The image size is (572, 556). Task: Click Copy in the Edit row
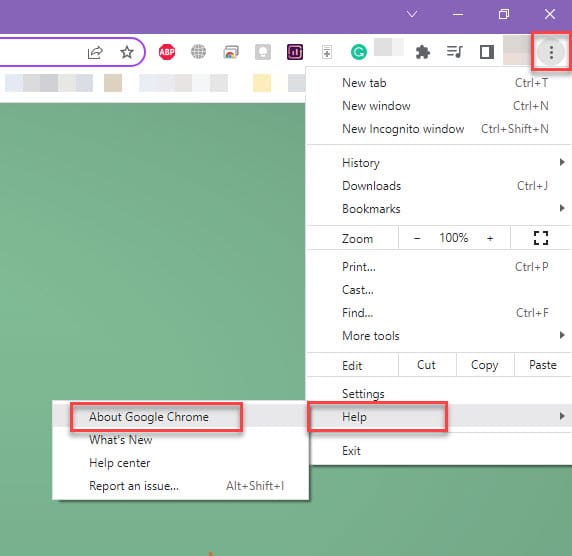pos(484,365)
